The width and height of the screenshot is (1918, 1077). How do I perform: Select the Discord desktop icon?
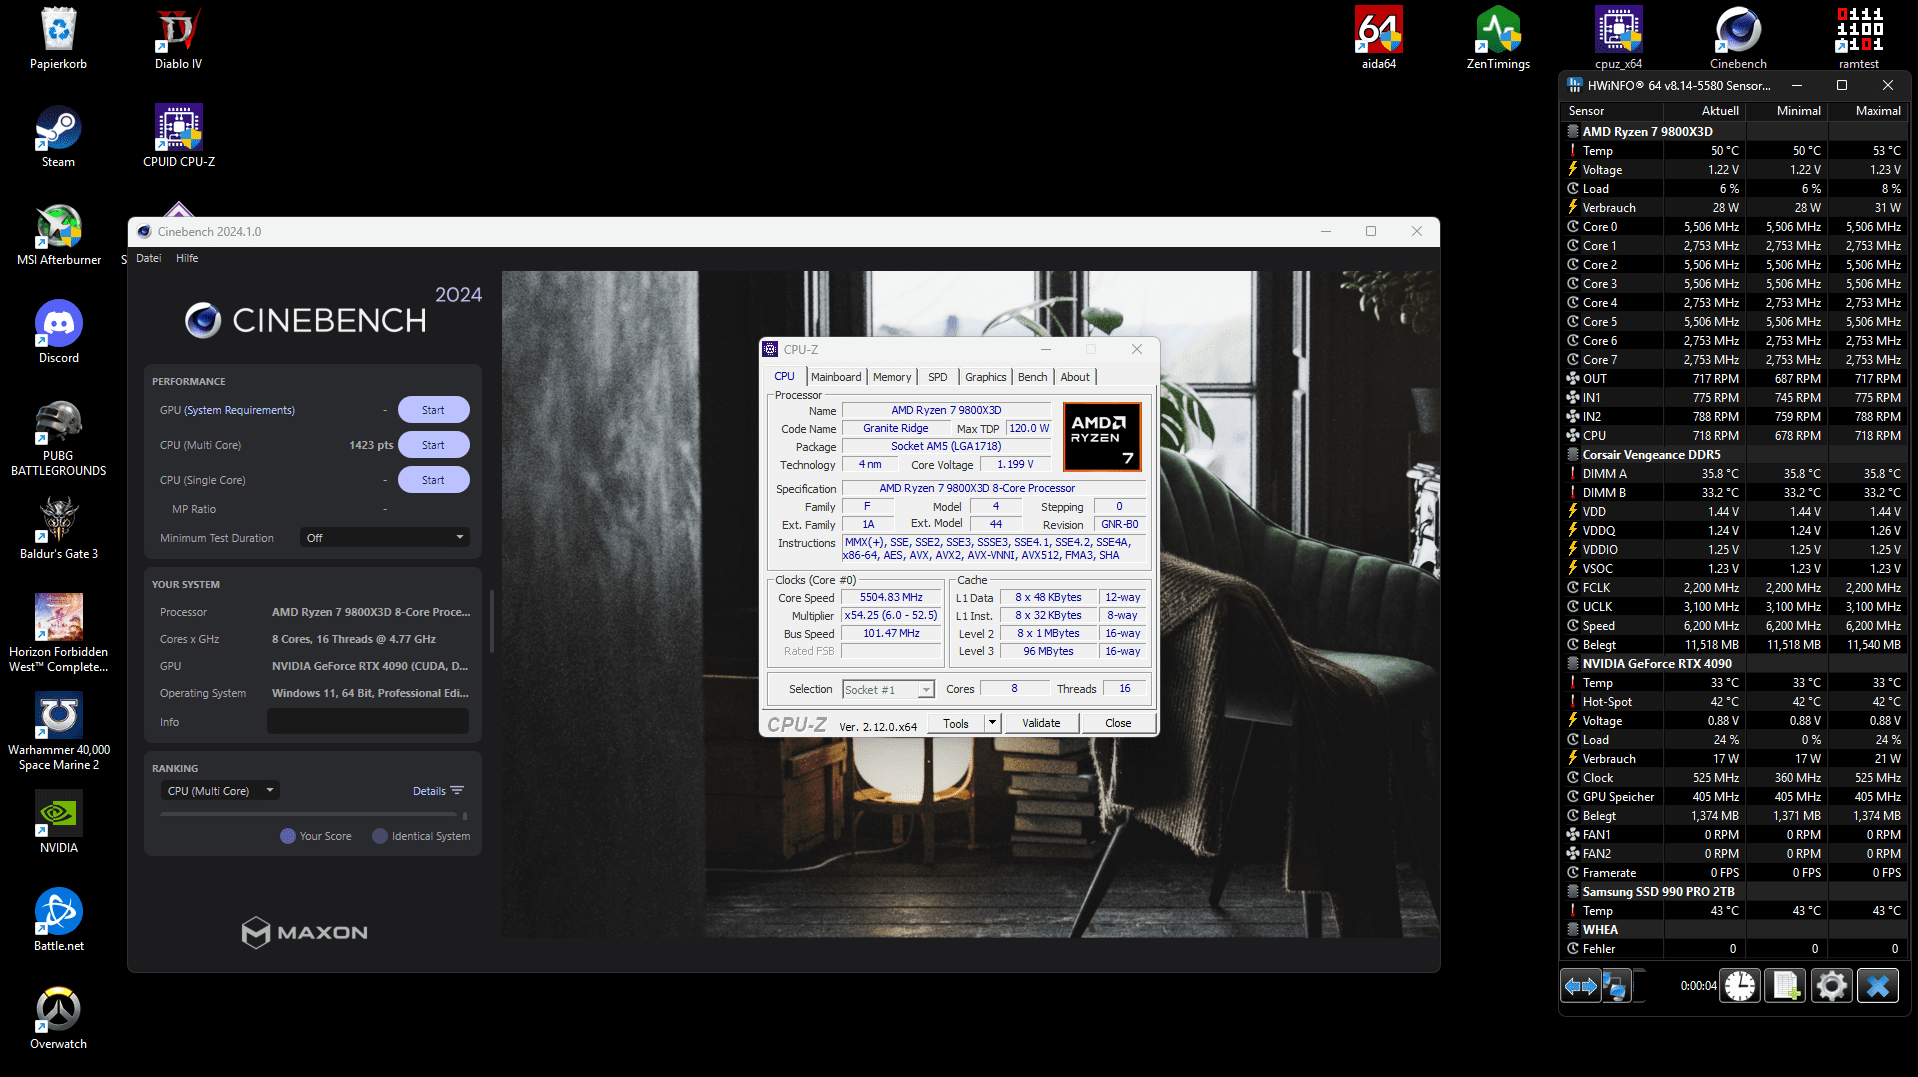coord(59,333)
